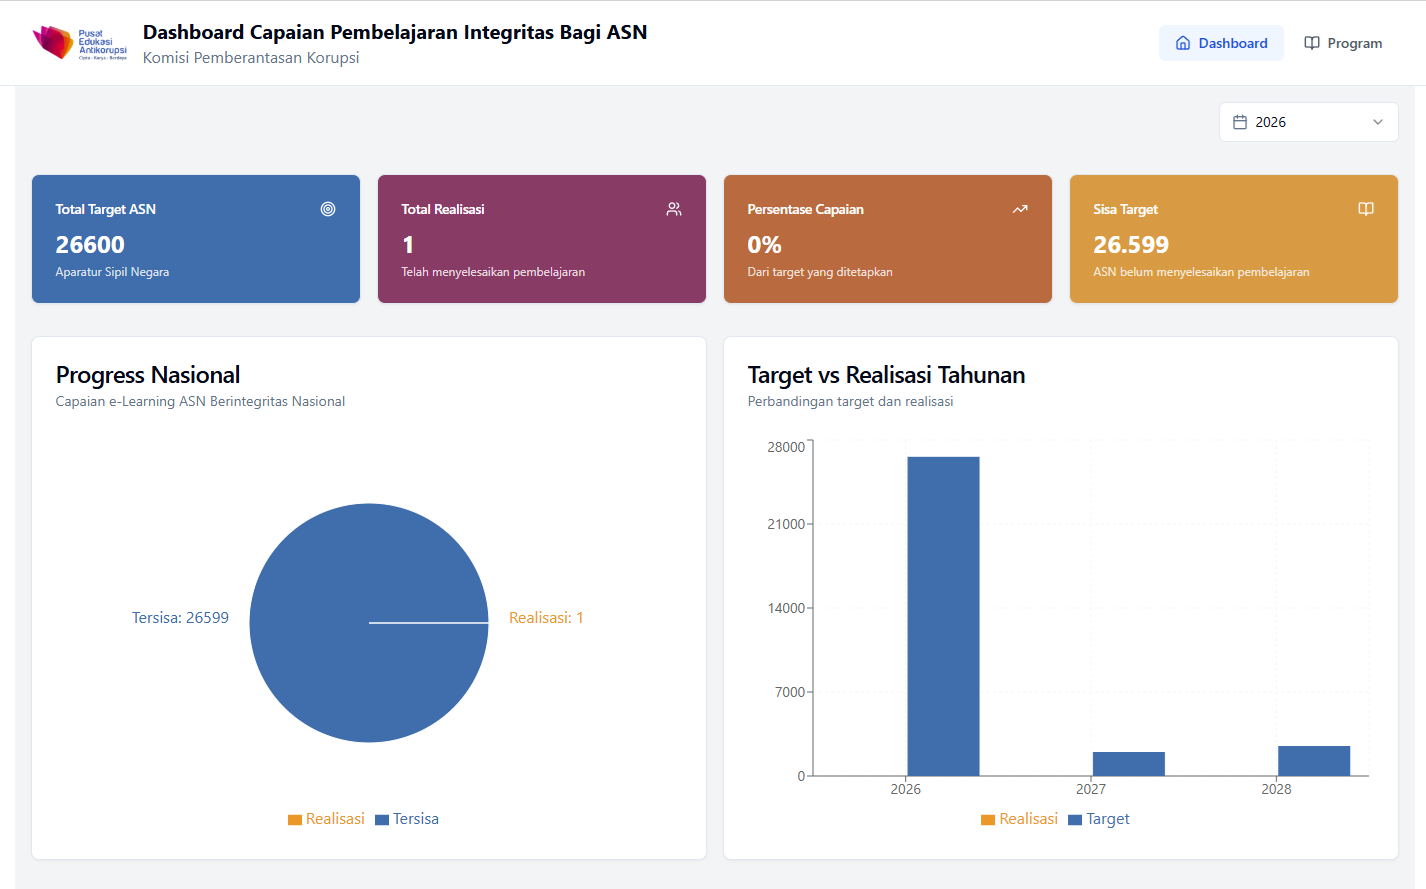1426x889 pixels.
Task: Expand year selector using chevron arrow
Action: point(1378,122)
